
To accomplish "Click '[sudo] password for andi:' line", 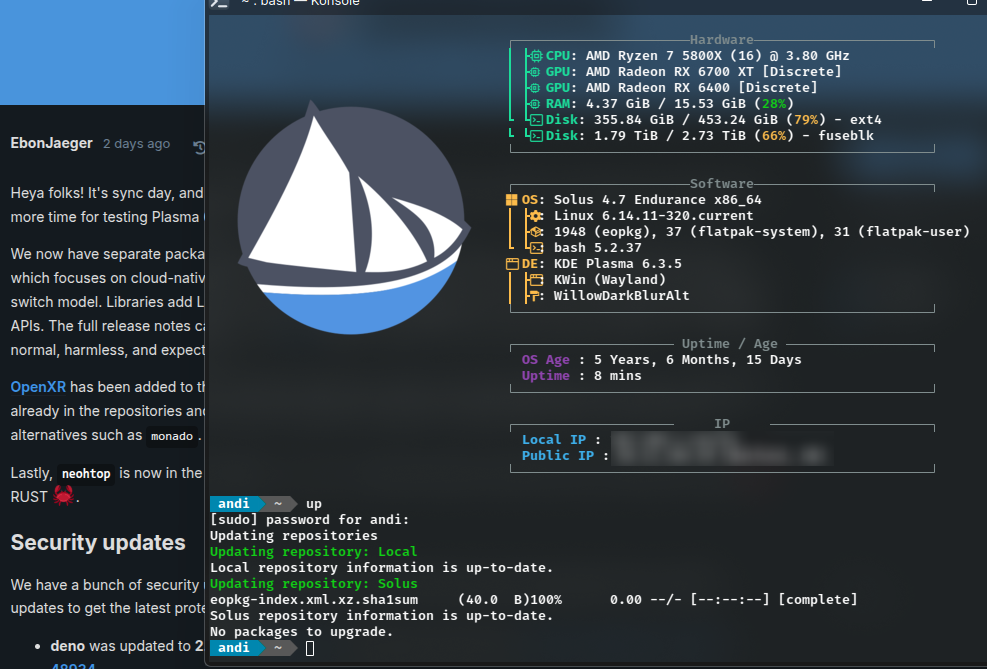I will [310, 520].
